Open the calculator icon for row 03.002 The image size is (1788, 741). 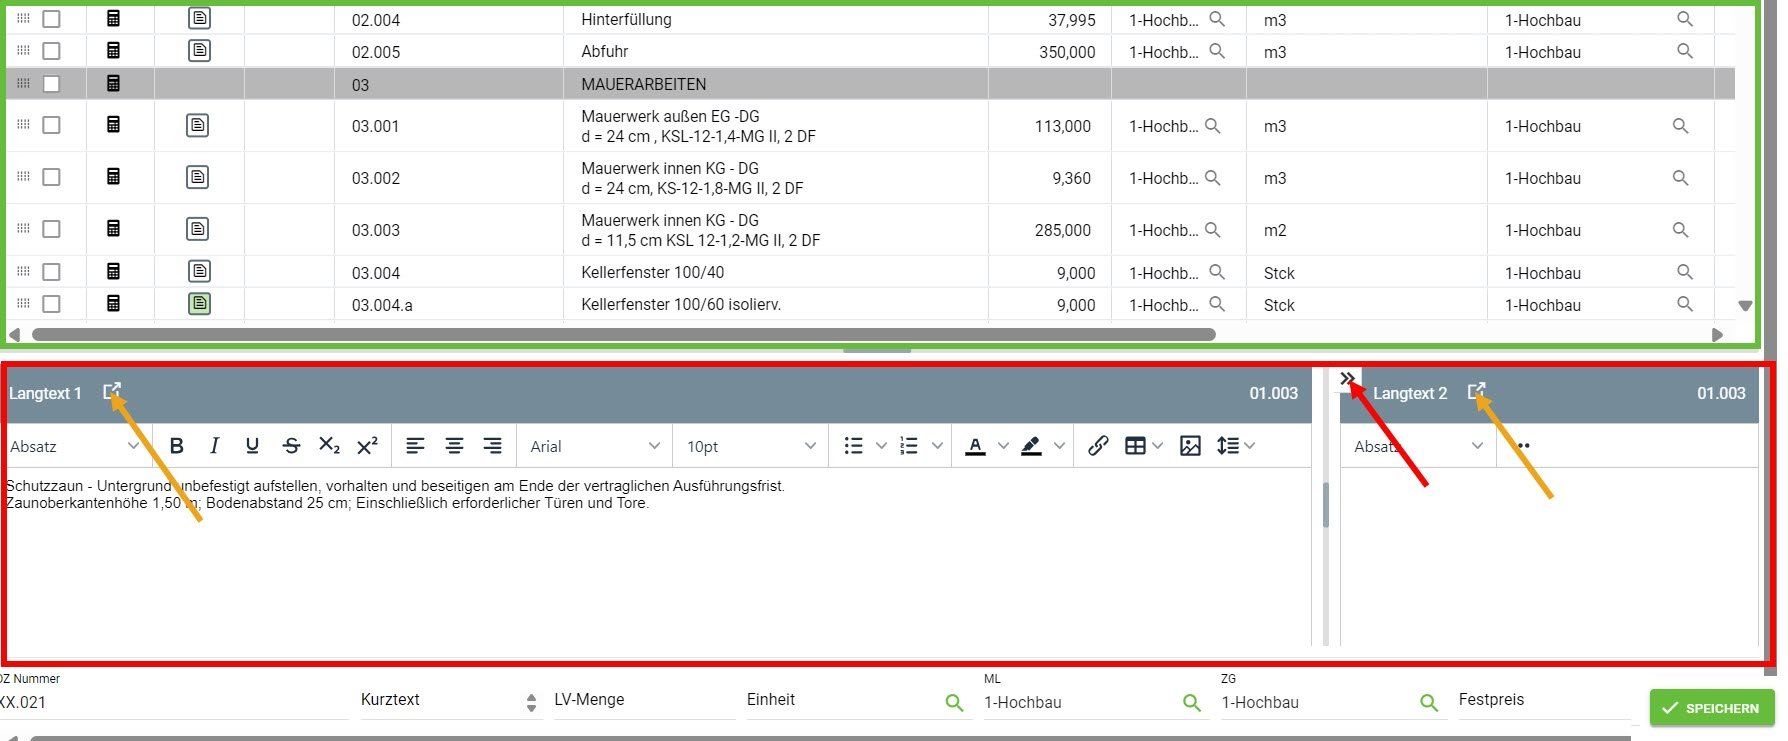point(113,177)
